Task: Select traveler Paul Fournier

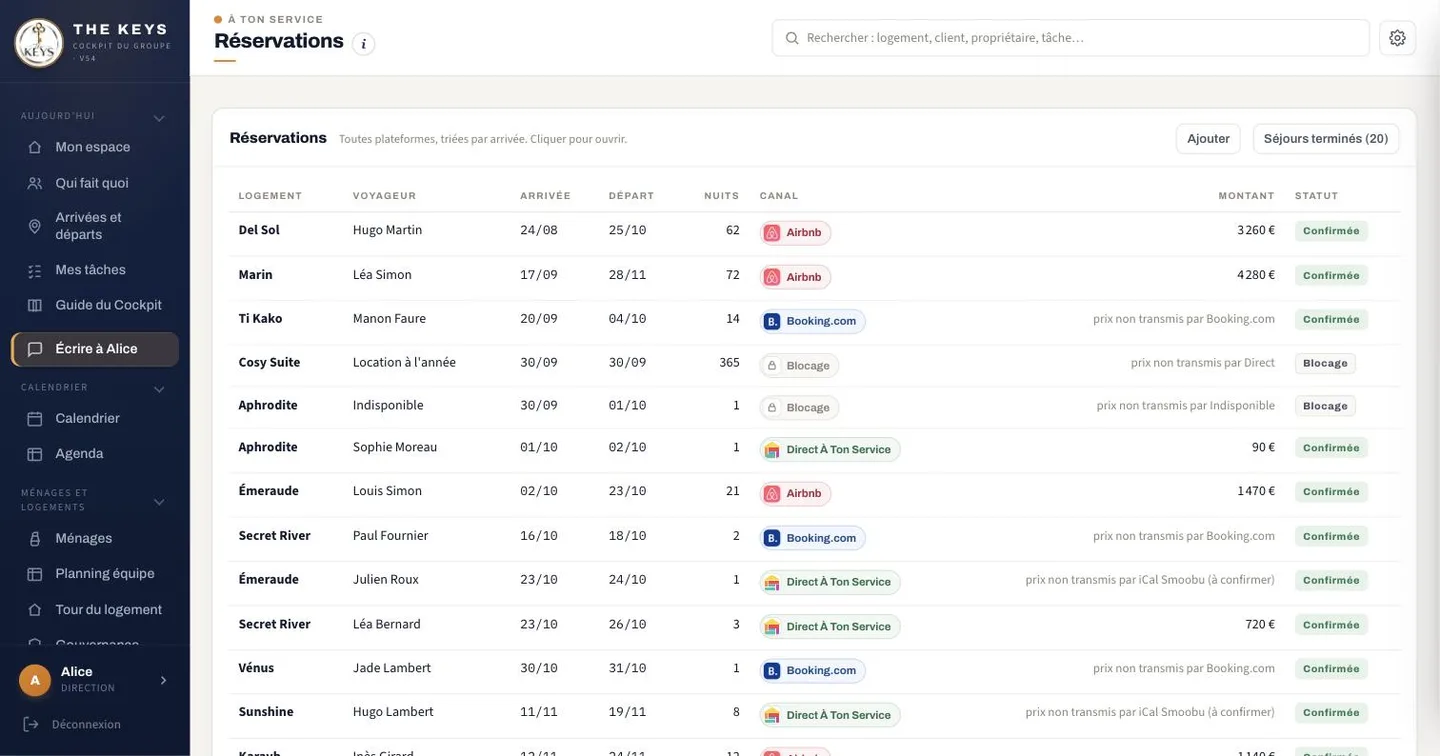Action: (391, 536)
